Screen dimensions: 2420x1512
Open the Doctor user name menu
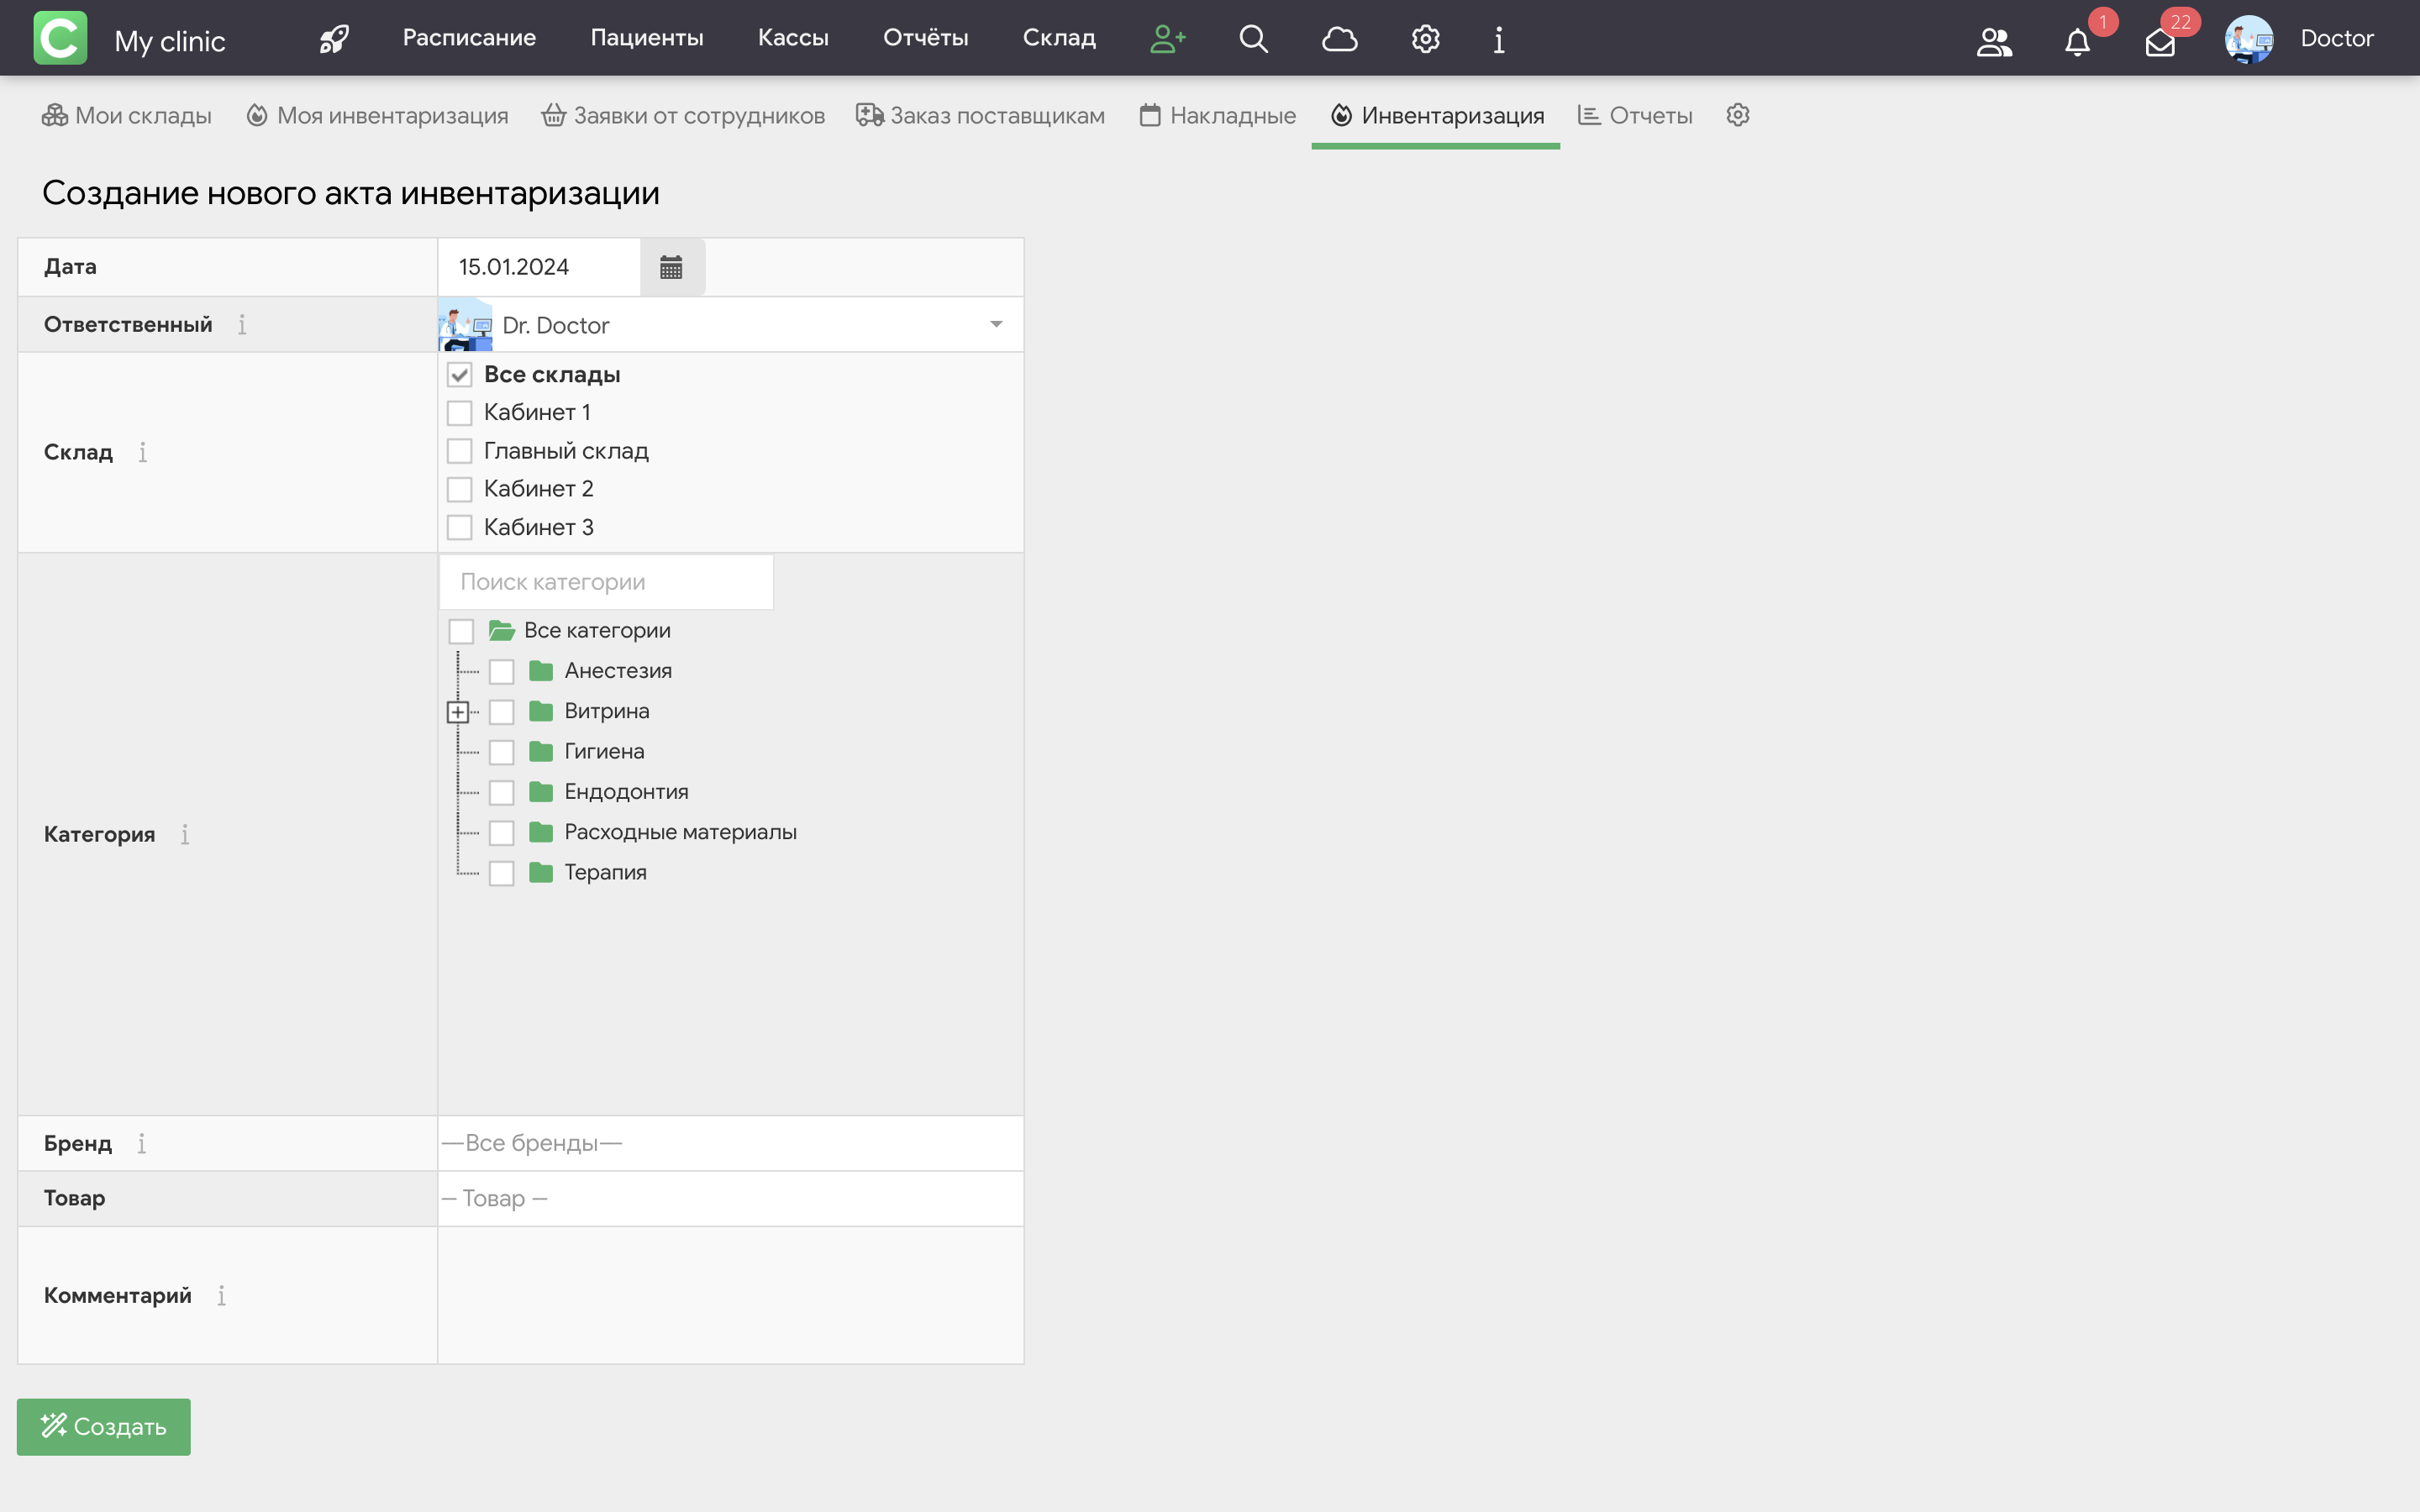click(2336, 38)
